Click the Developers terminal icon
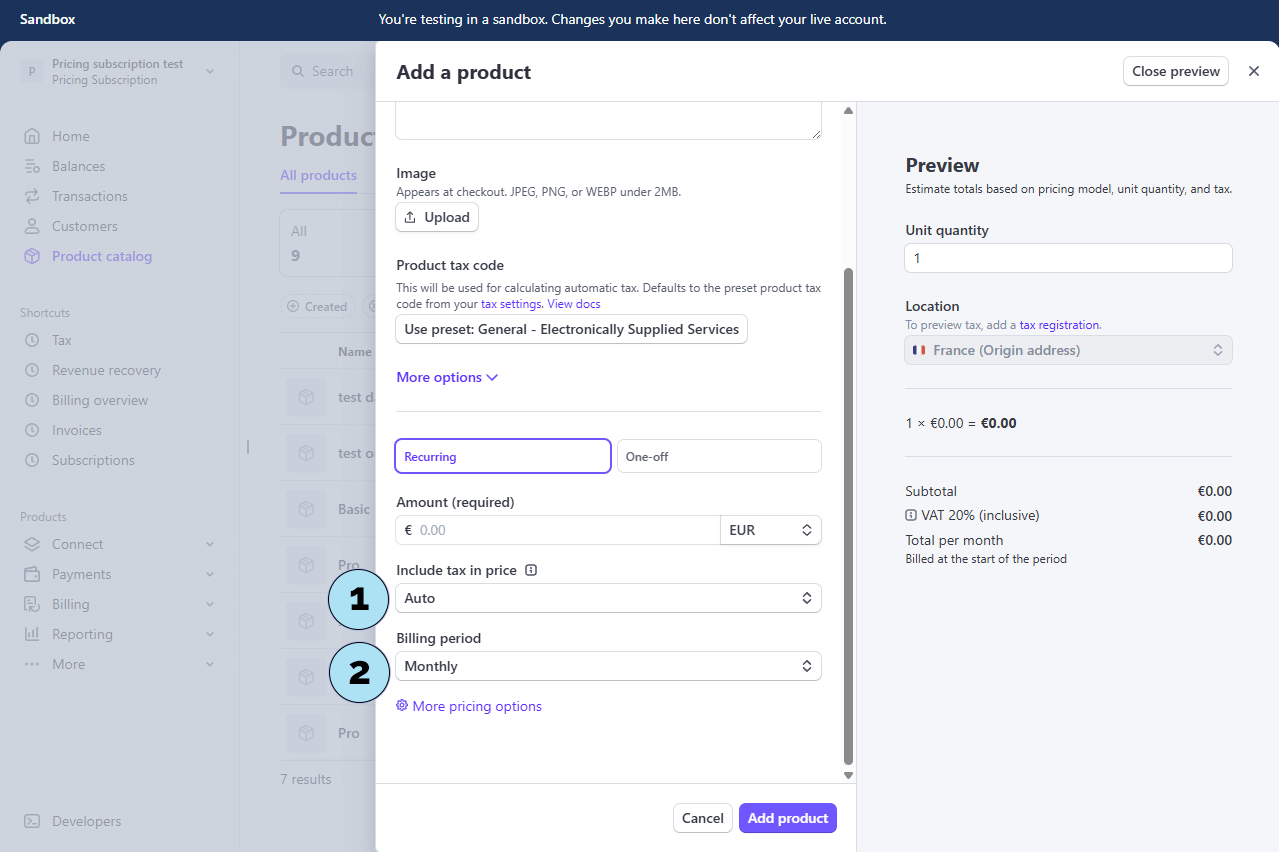The width and height of the screenshot is (1279, 852). click(32, 821)
